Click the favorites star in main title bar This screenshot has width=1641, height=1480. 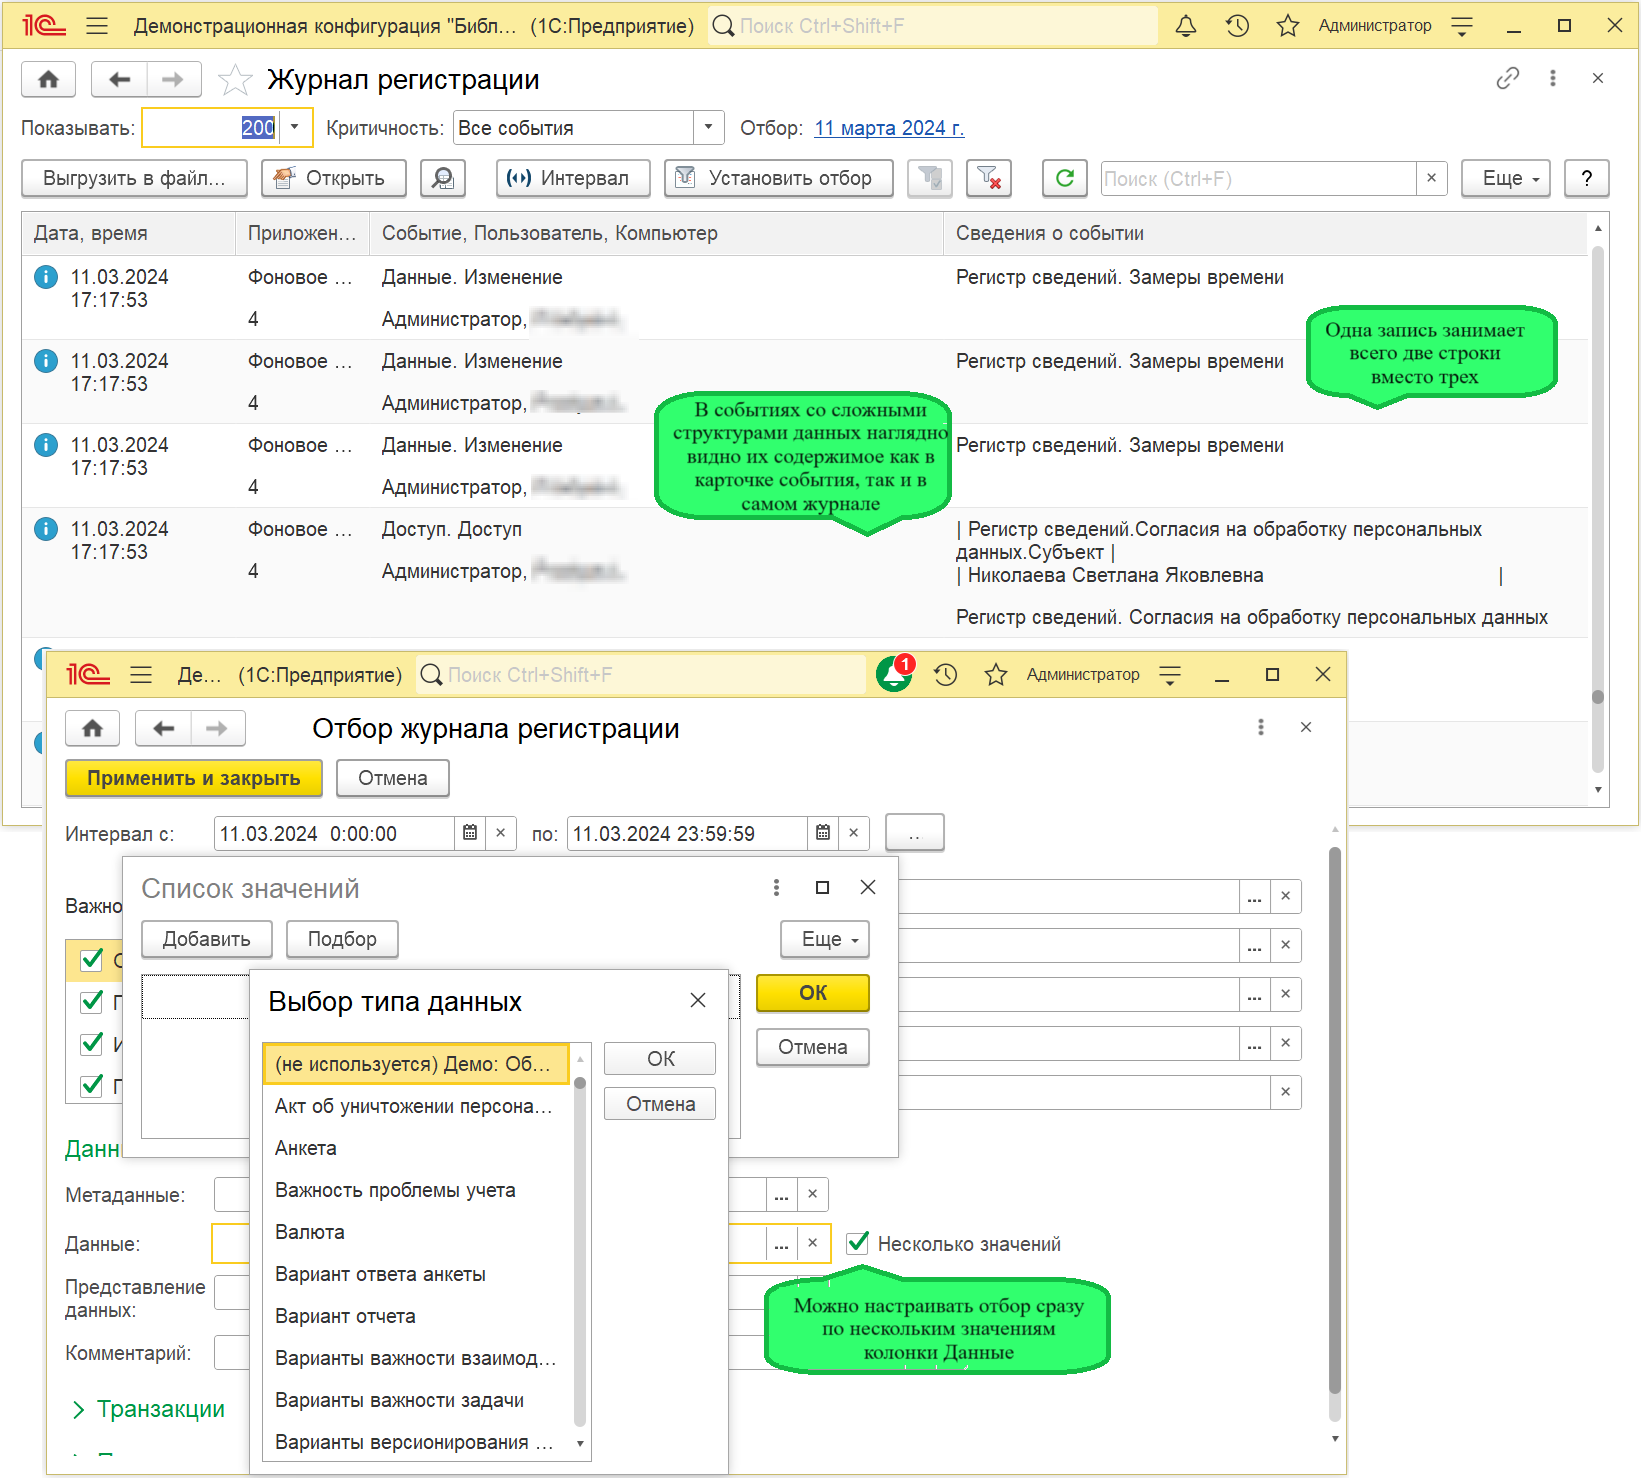(1287, 26)
